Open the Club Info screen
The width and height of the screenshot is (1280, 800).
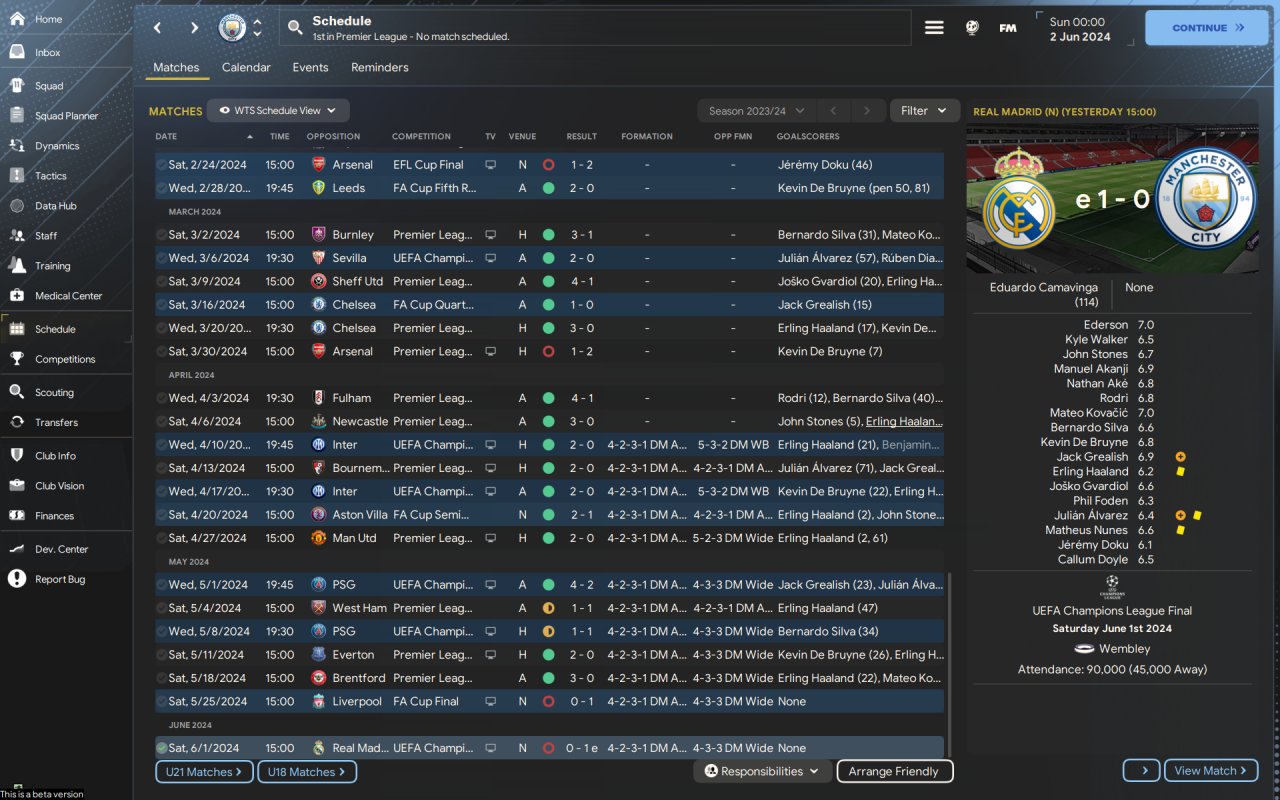[66, 456]
